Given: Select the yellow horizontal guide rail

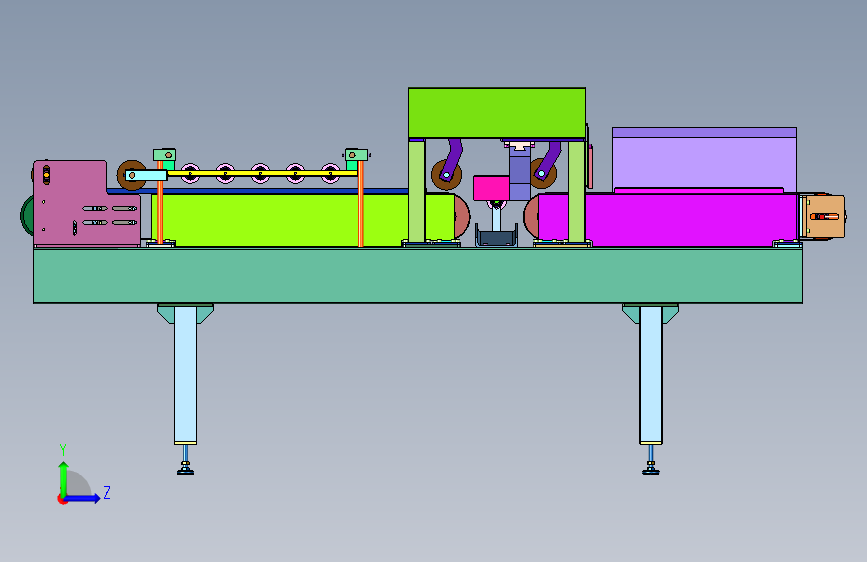Looking at the screenshot, I should pos(262,173).
